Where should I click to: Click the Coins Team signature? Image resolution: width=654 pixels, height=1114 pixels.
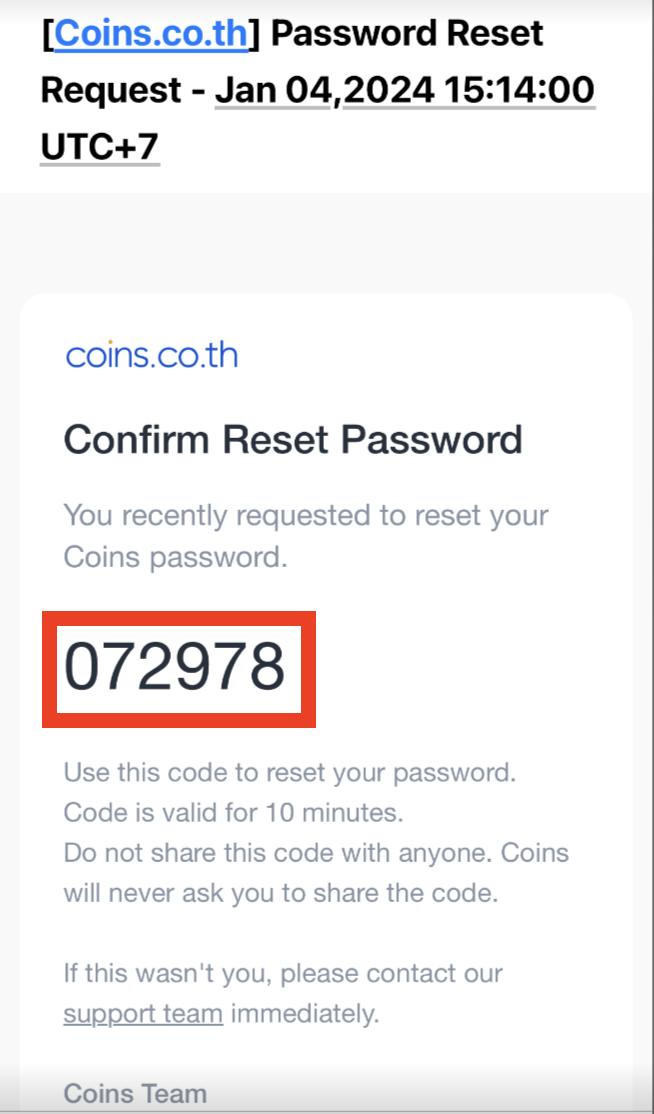[135, 1094]
